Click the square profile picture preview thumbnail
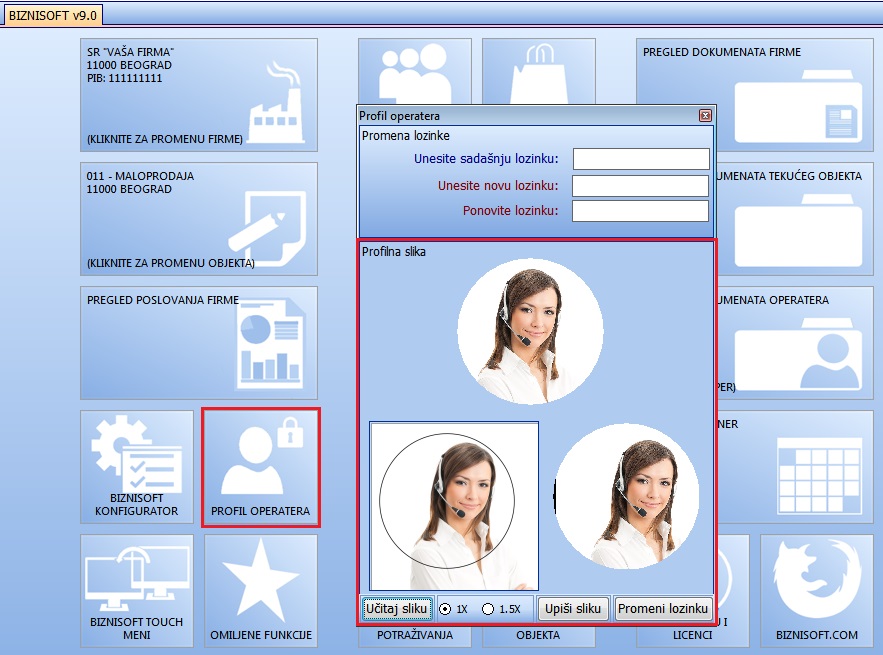The width and height of the screenshot is (883, 655). point(454,506)
